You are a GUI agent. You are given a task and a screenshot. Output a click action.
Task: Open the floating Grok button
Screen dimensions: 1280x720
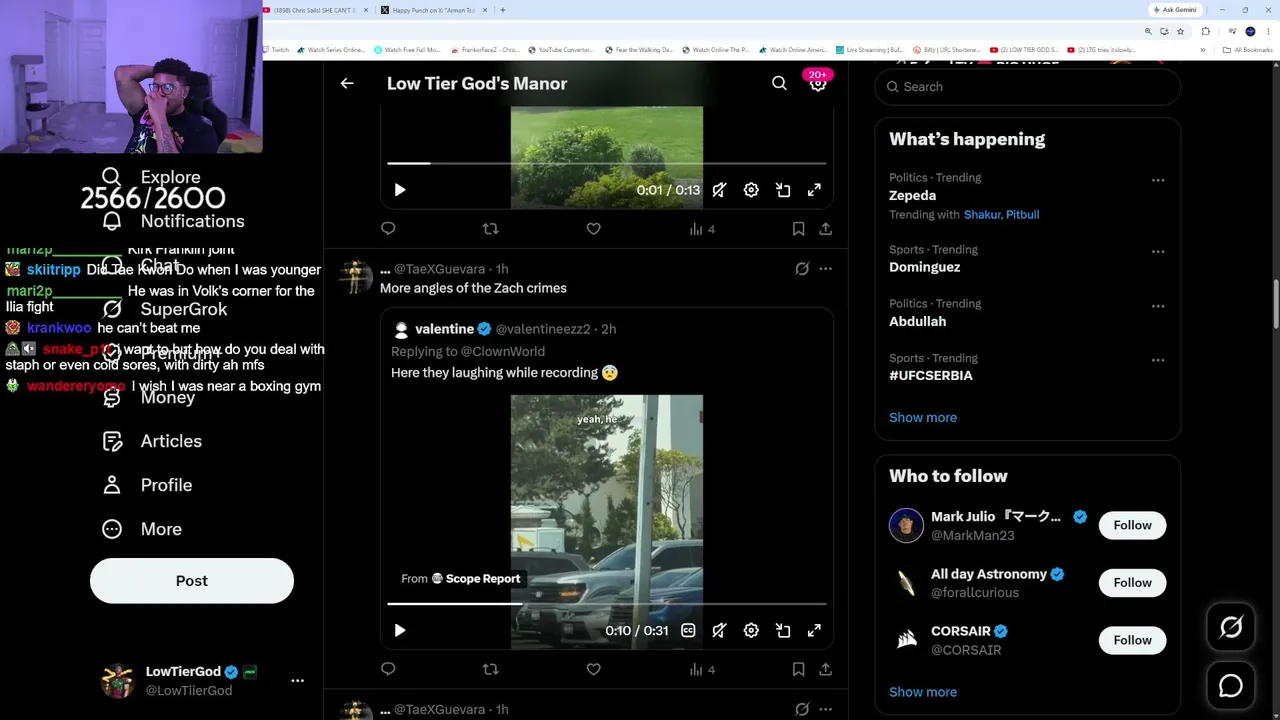tap(1231, 627)
